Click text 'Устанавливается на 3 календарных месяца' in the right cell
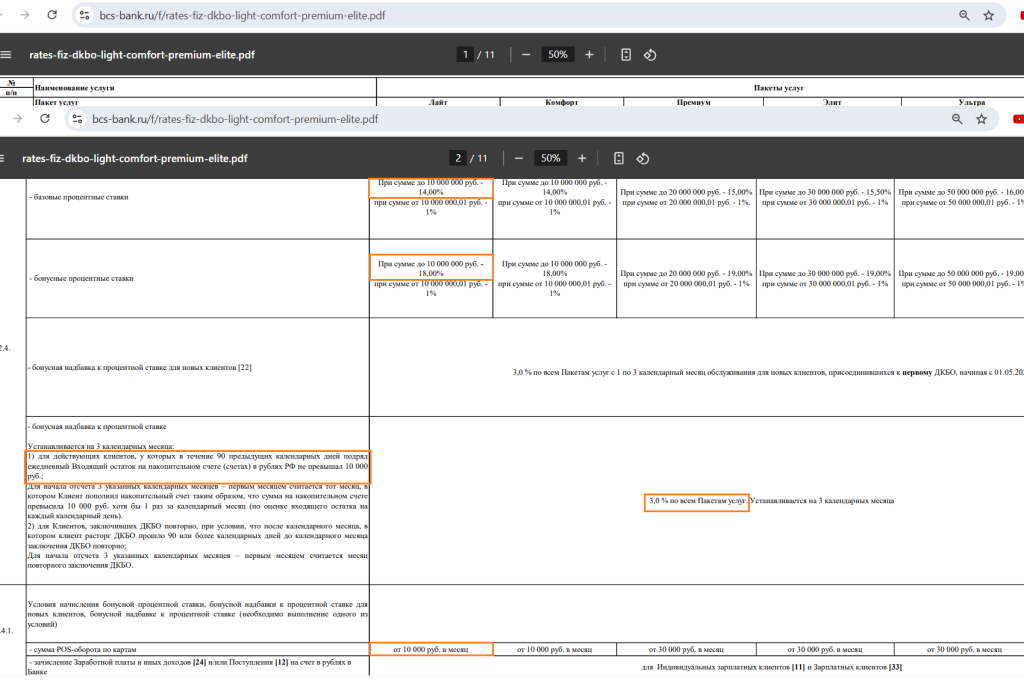 (x=822, y=501)
